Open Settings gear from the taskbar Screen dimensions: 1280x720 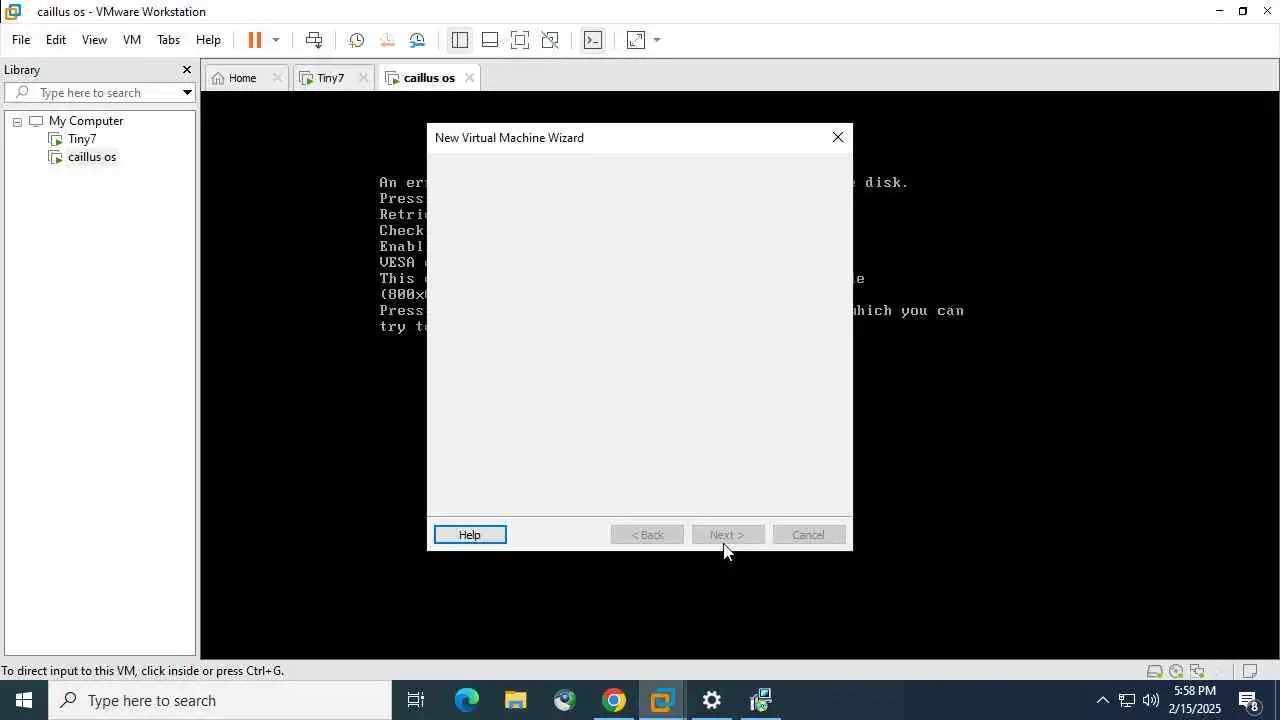tap(711, 700)
